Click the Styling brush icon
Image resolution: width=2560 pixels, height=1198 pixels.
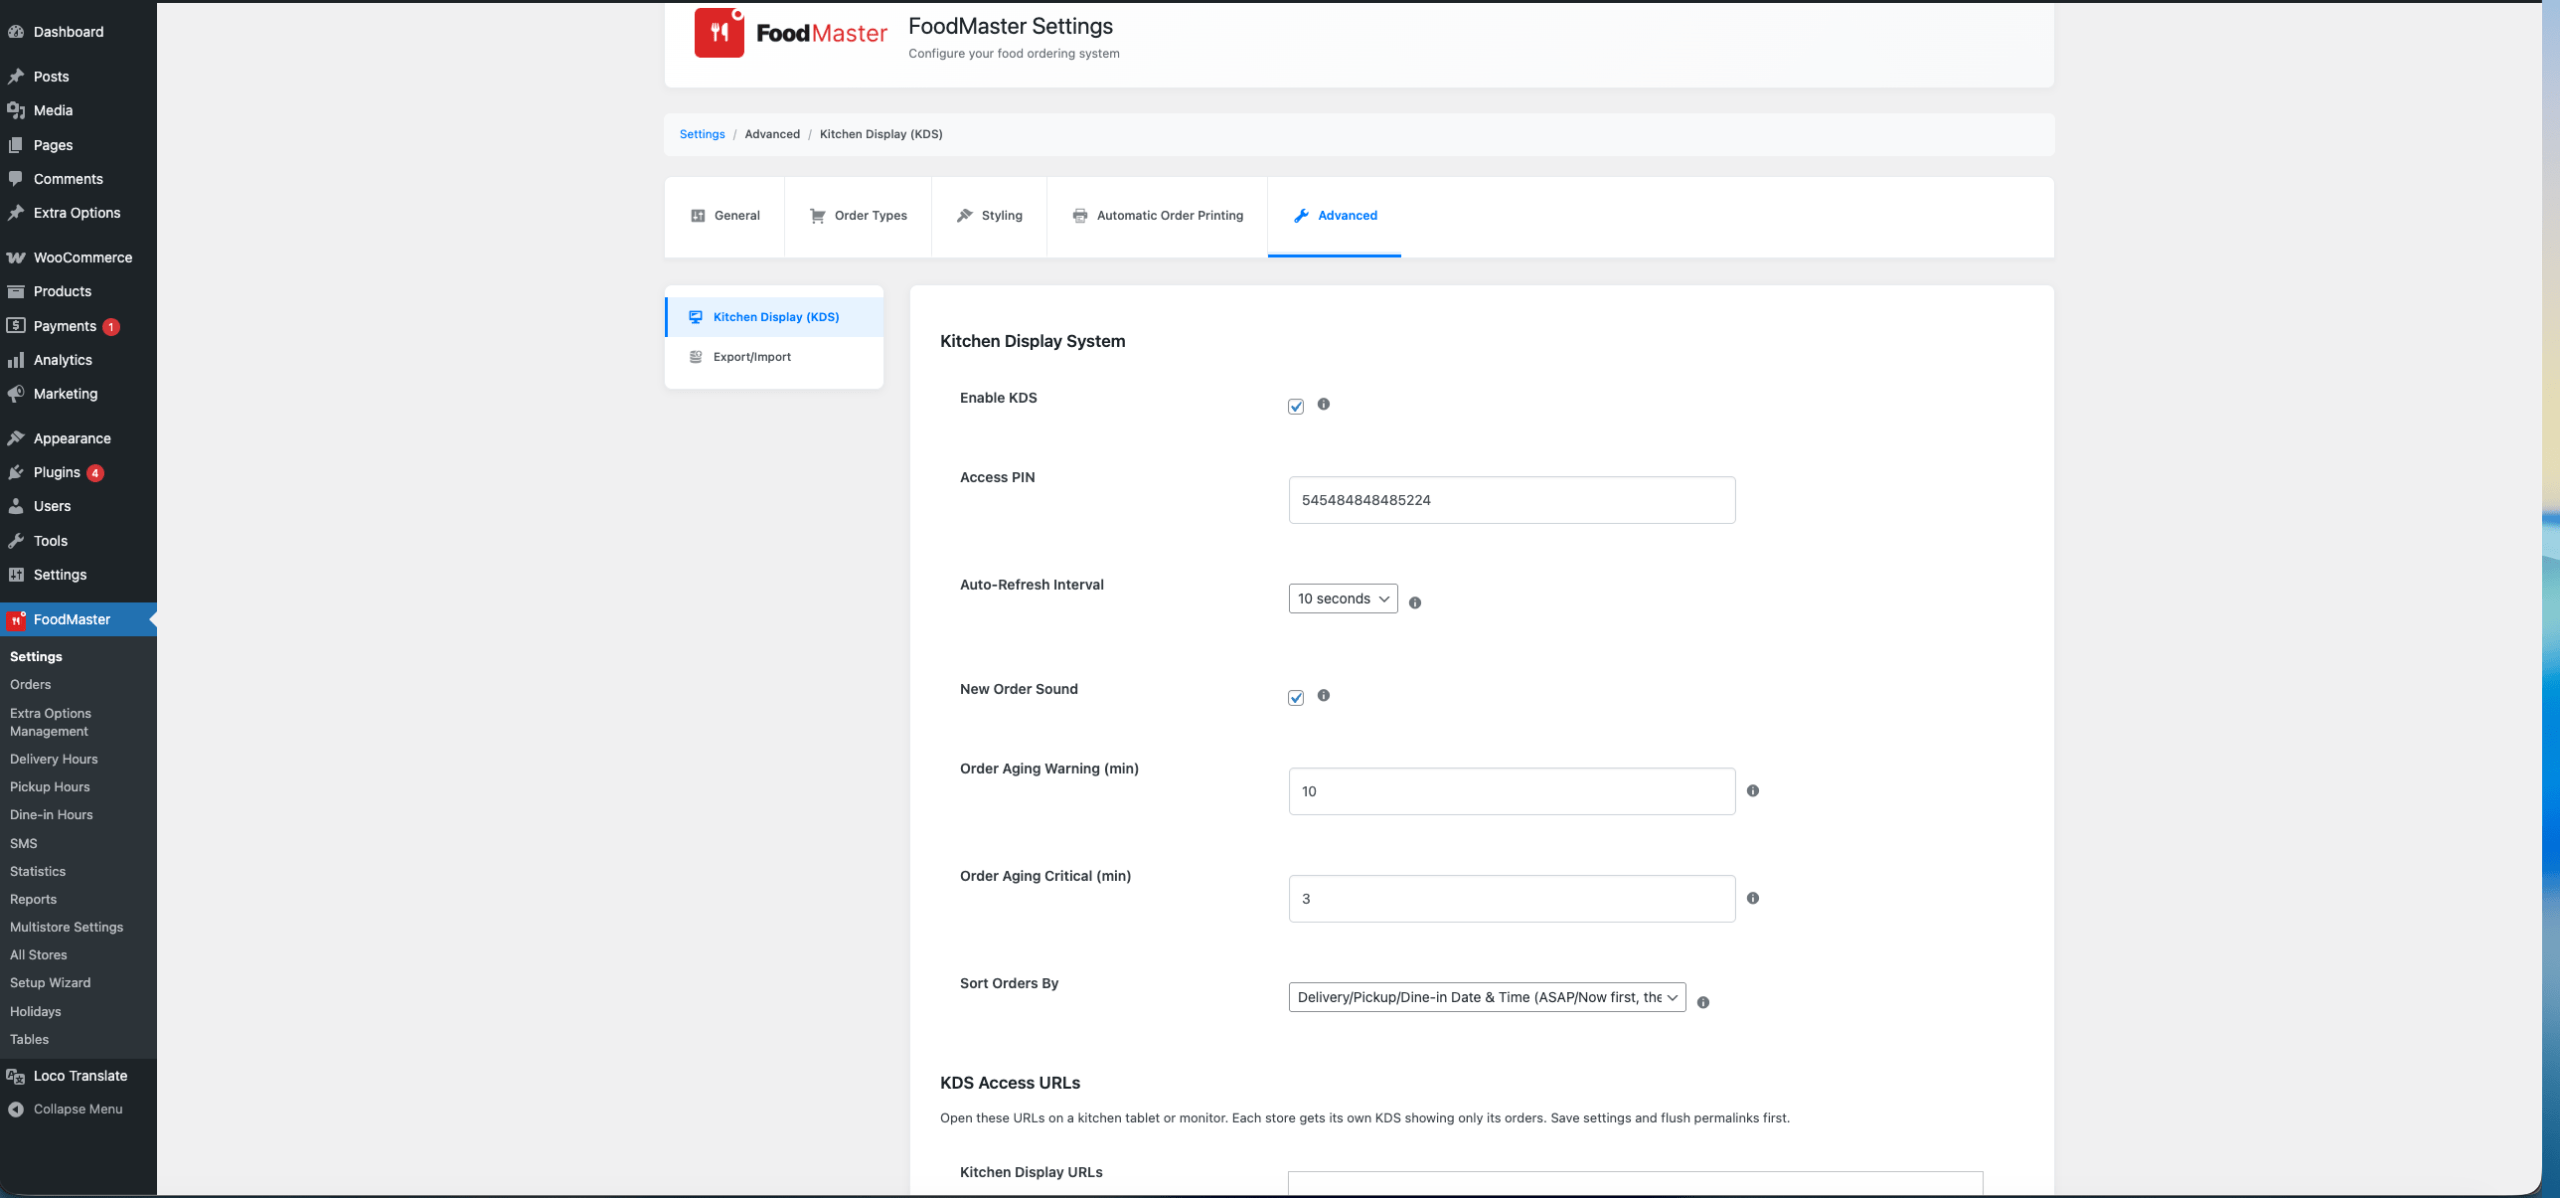[963, 215]
